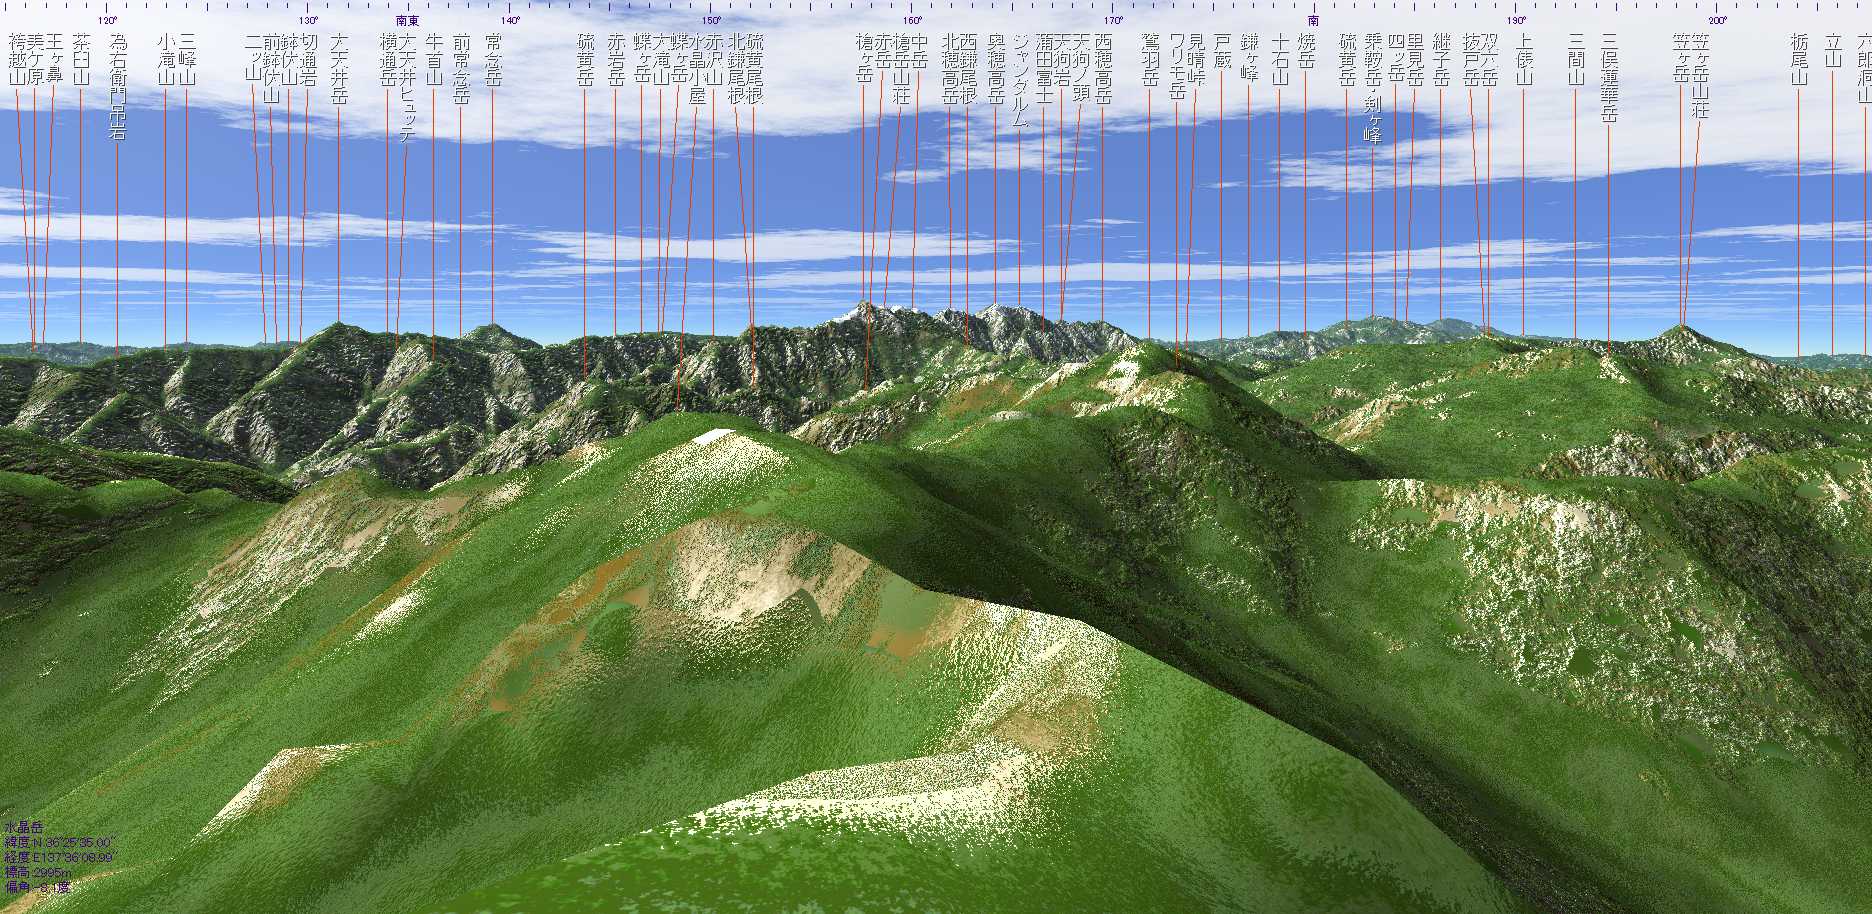The height and width of the screenshot is (914, 1872).
Task: Click the 水晶岳 viewpoint name text
Action: pyautogui.click(x=24, y=827)
